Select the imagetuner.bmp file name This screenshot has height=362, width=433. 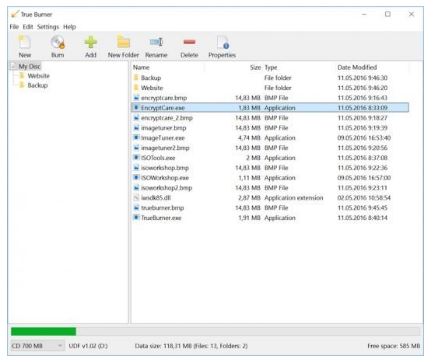pos(163,128)
